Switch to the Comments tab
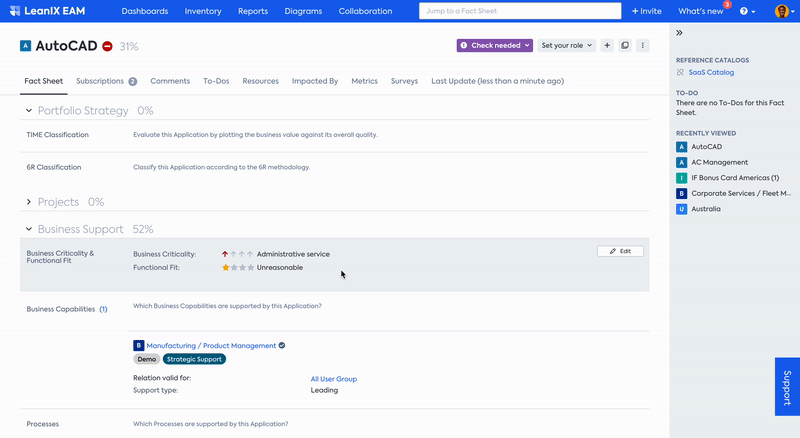 [170, 81]
